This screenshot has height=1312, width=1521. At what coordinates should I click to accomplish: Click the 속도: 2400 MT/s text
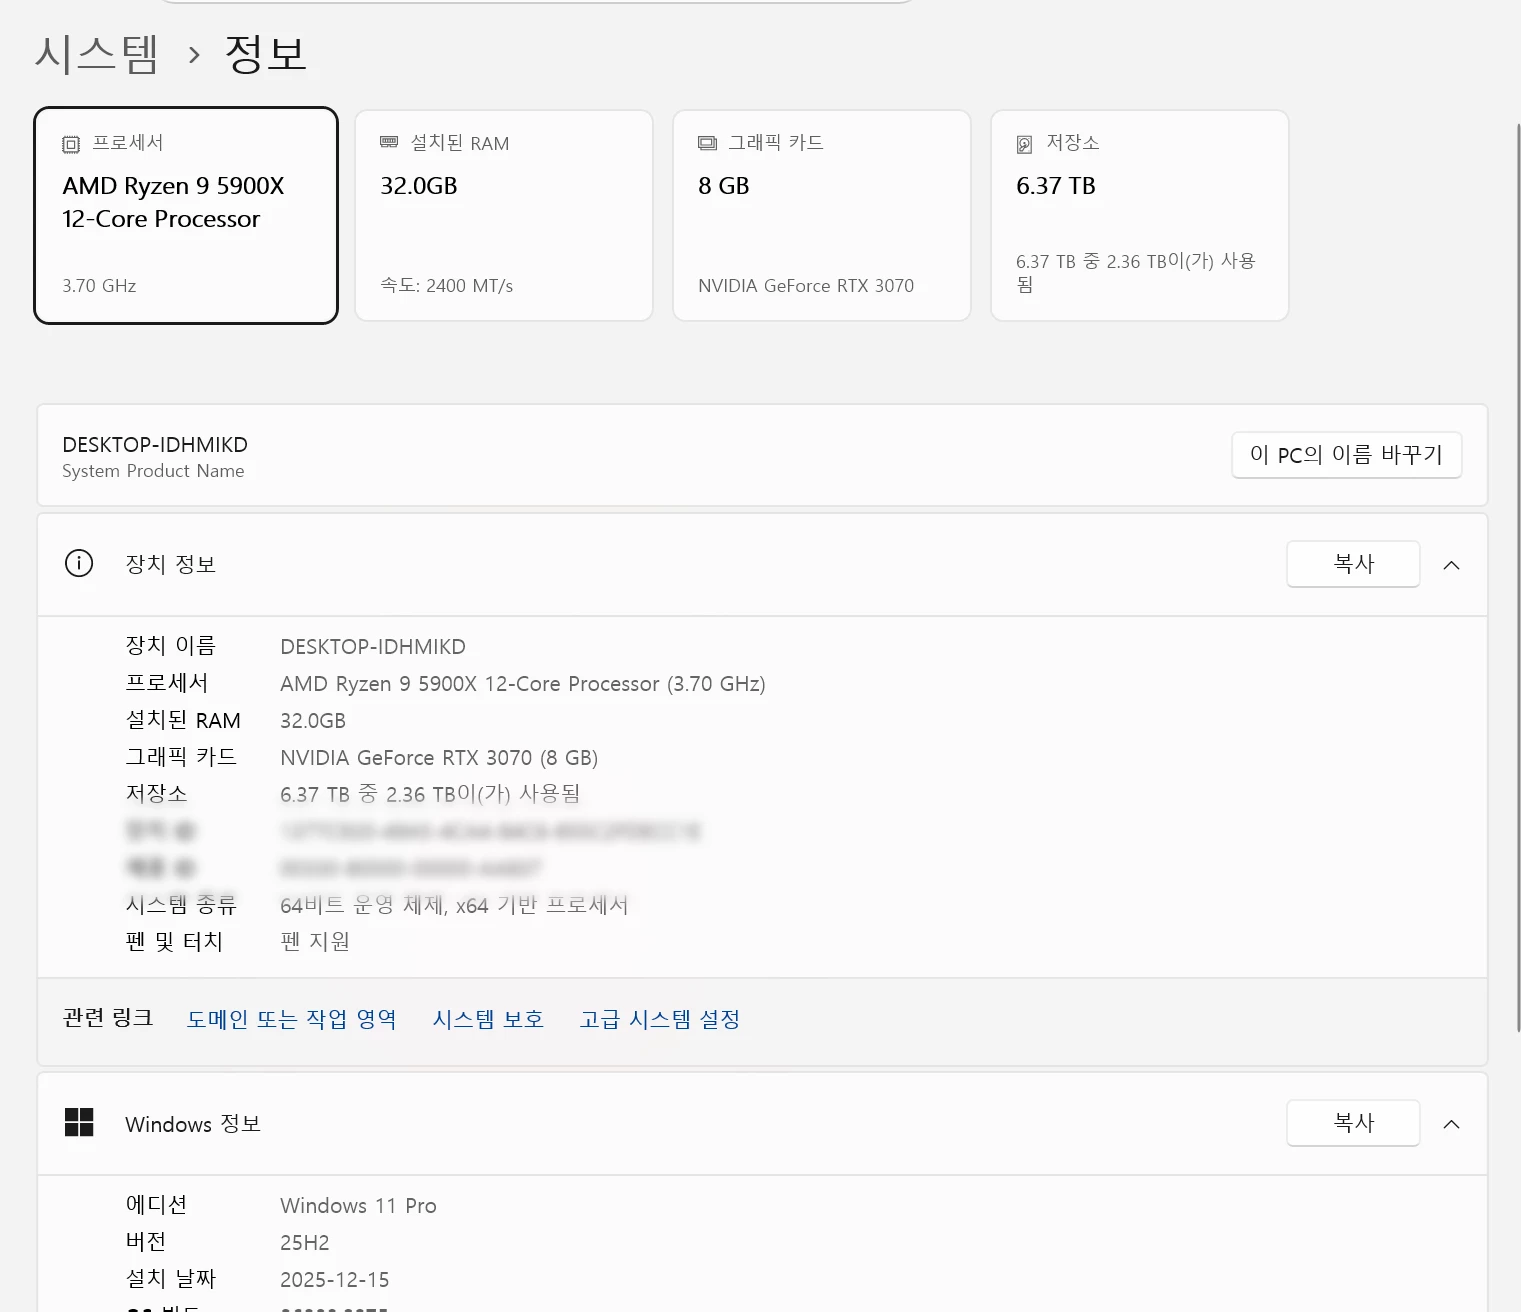[x=446, y=286]
